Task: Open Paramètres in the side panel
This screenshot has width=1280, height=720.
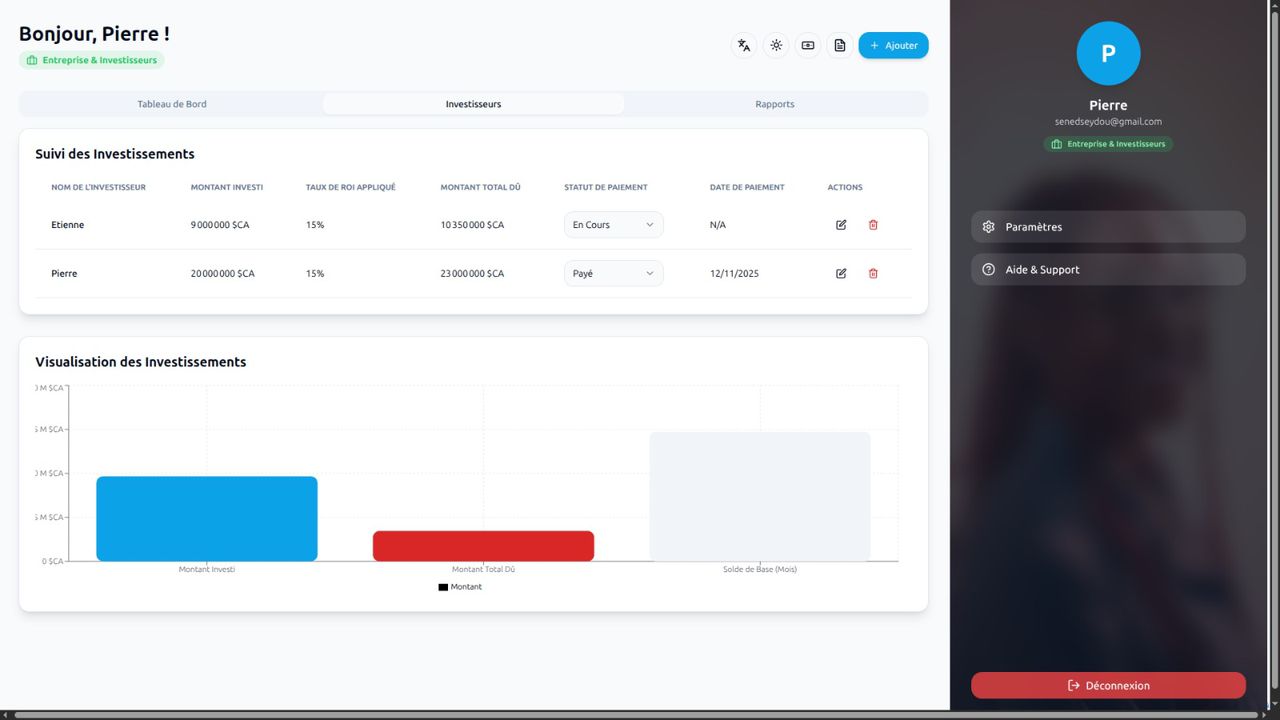Action: pos(1108,227)
